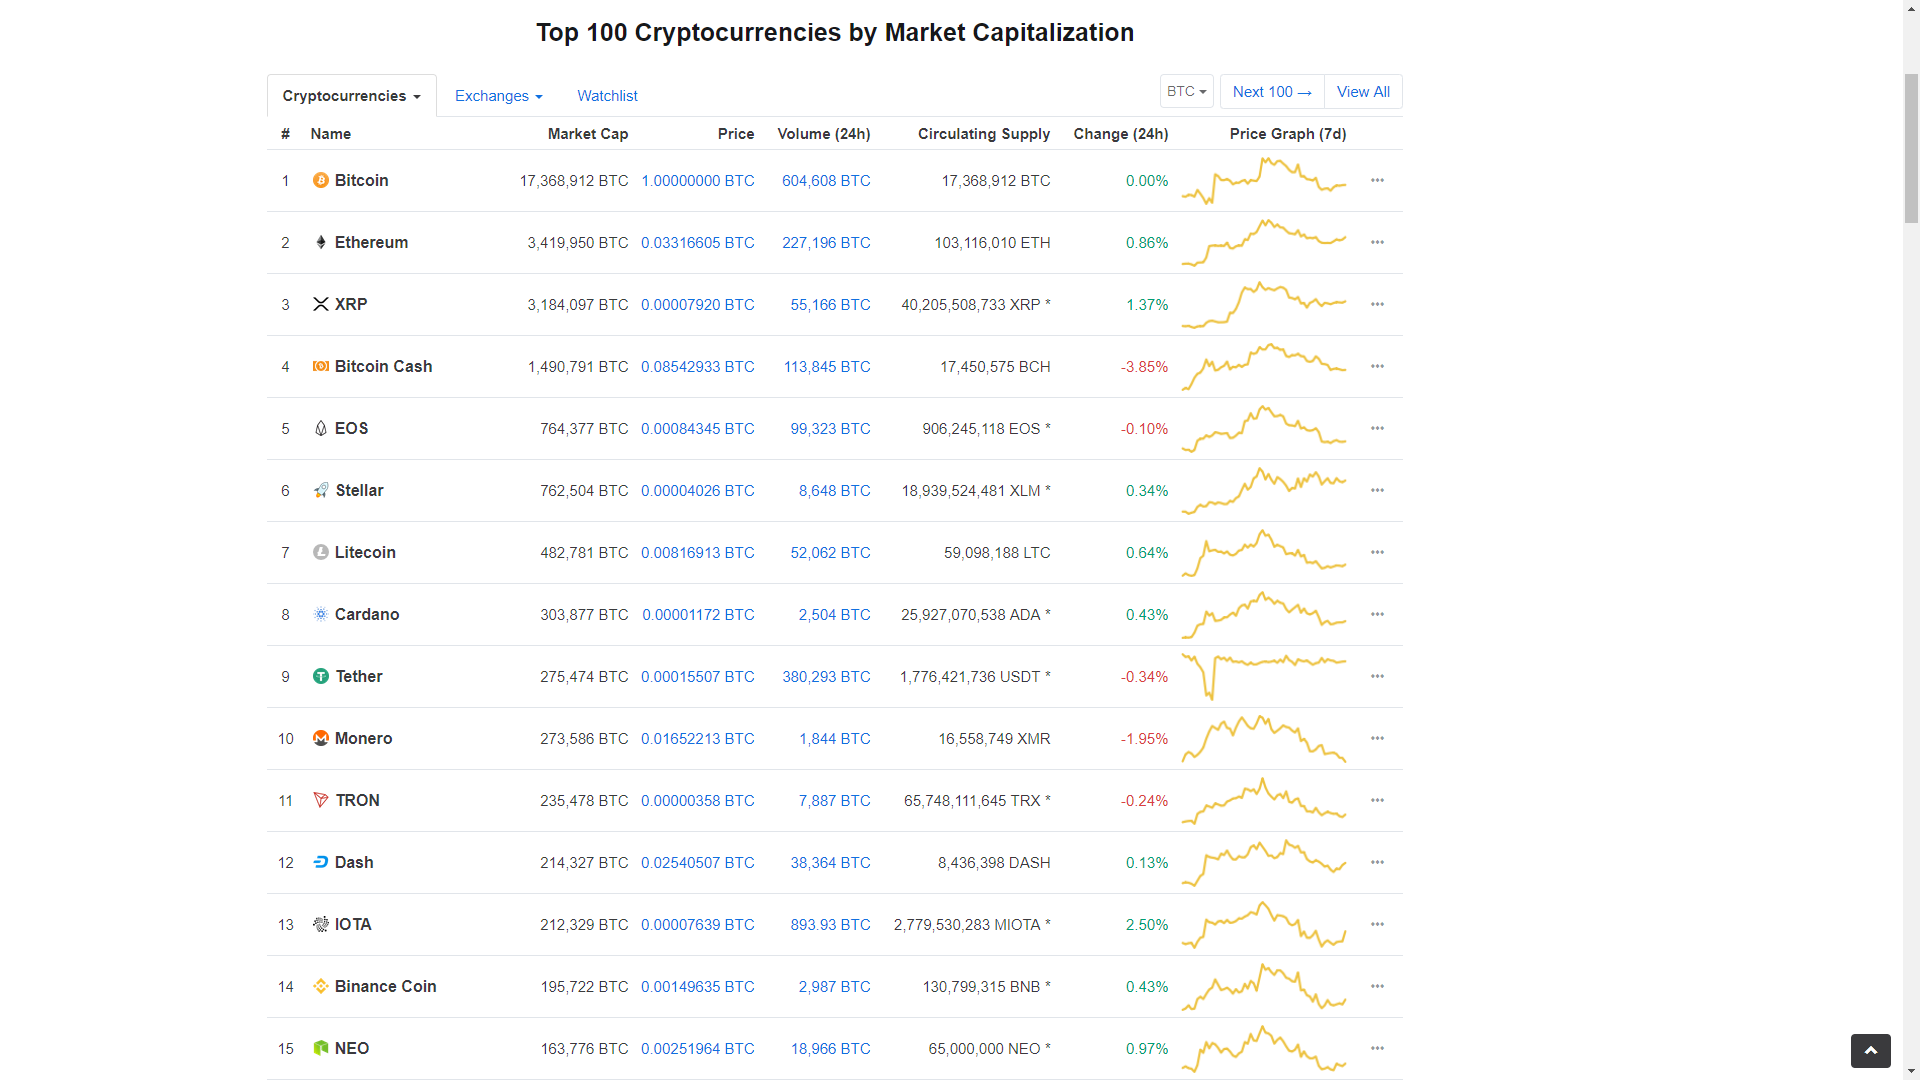The image size is (1920, 1080).
Task: Open more-options dots for Dash row
Action: click(x=1377, y=862)
